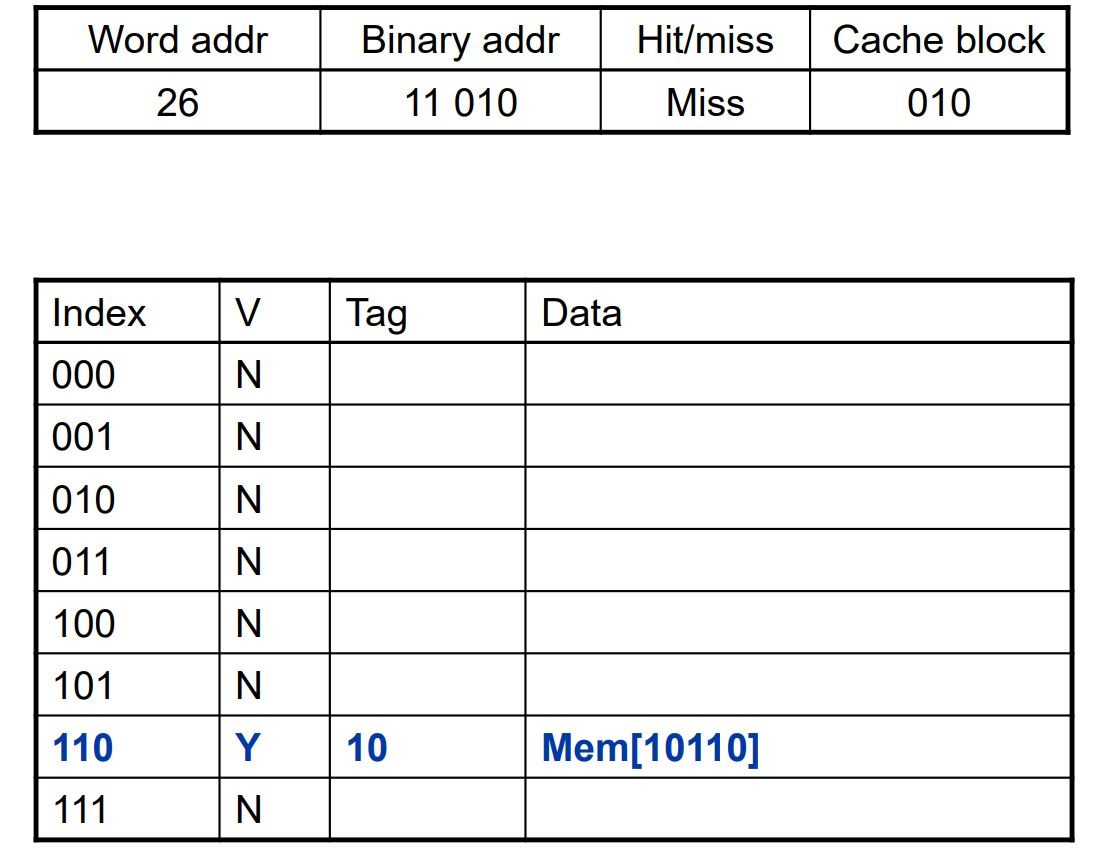
Task: Click the "Word addr" header cell
Action: (178, 40)
